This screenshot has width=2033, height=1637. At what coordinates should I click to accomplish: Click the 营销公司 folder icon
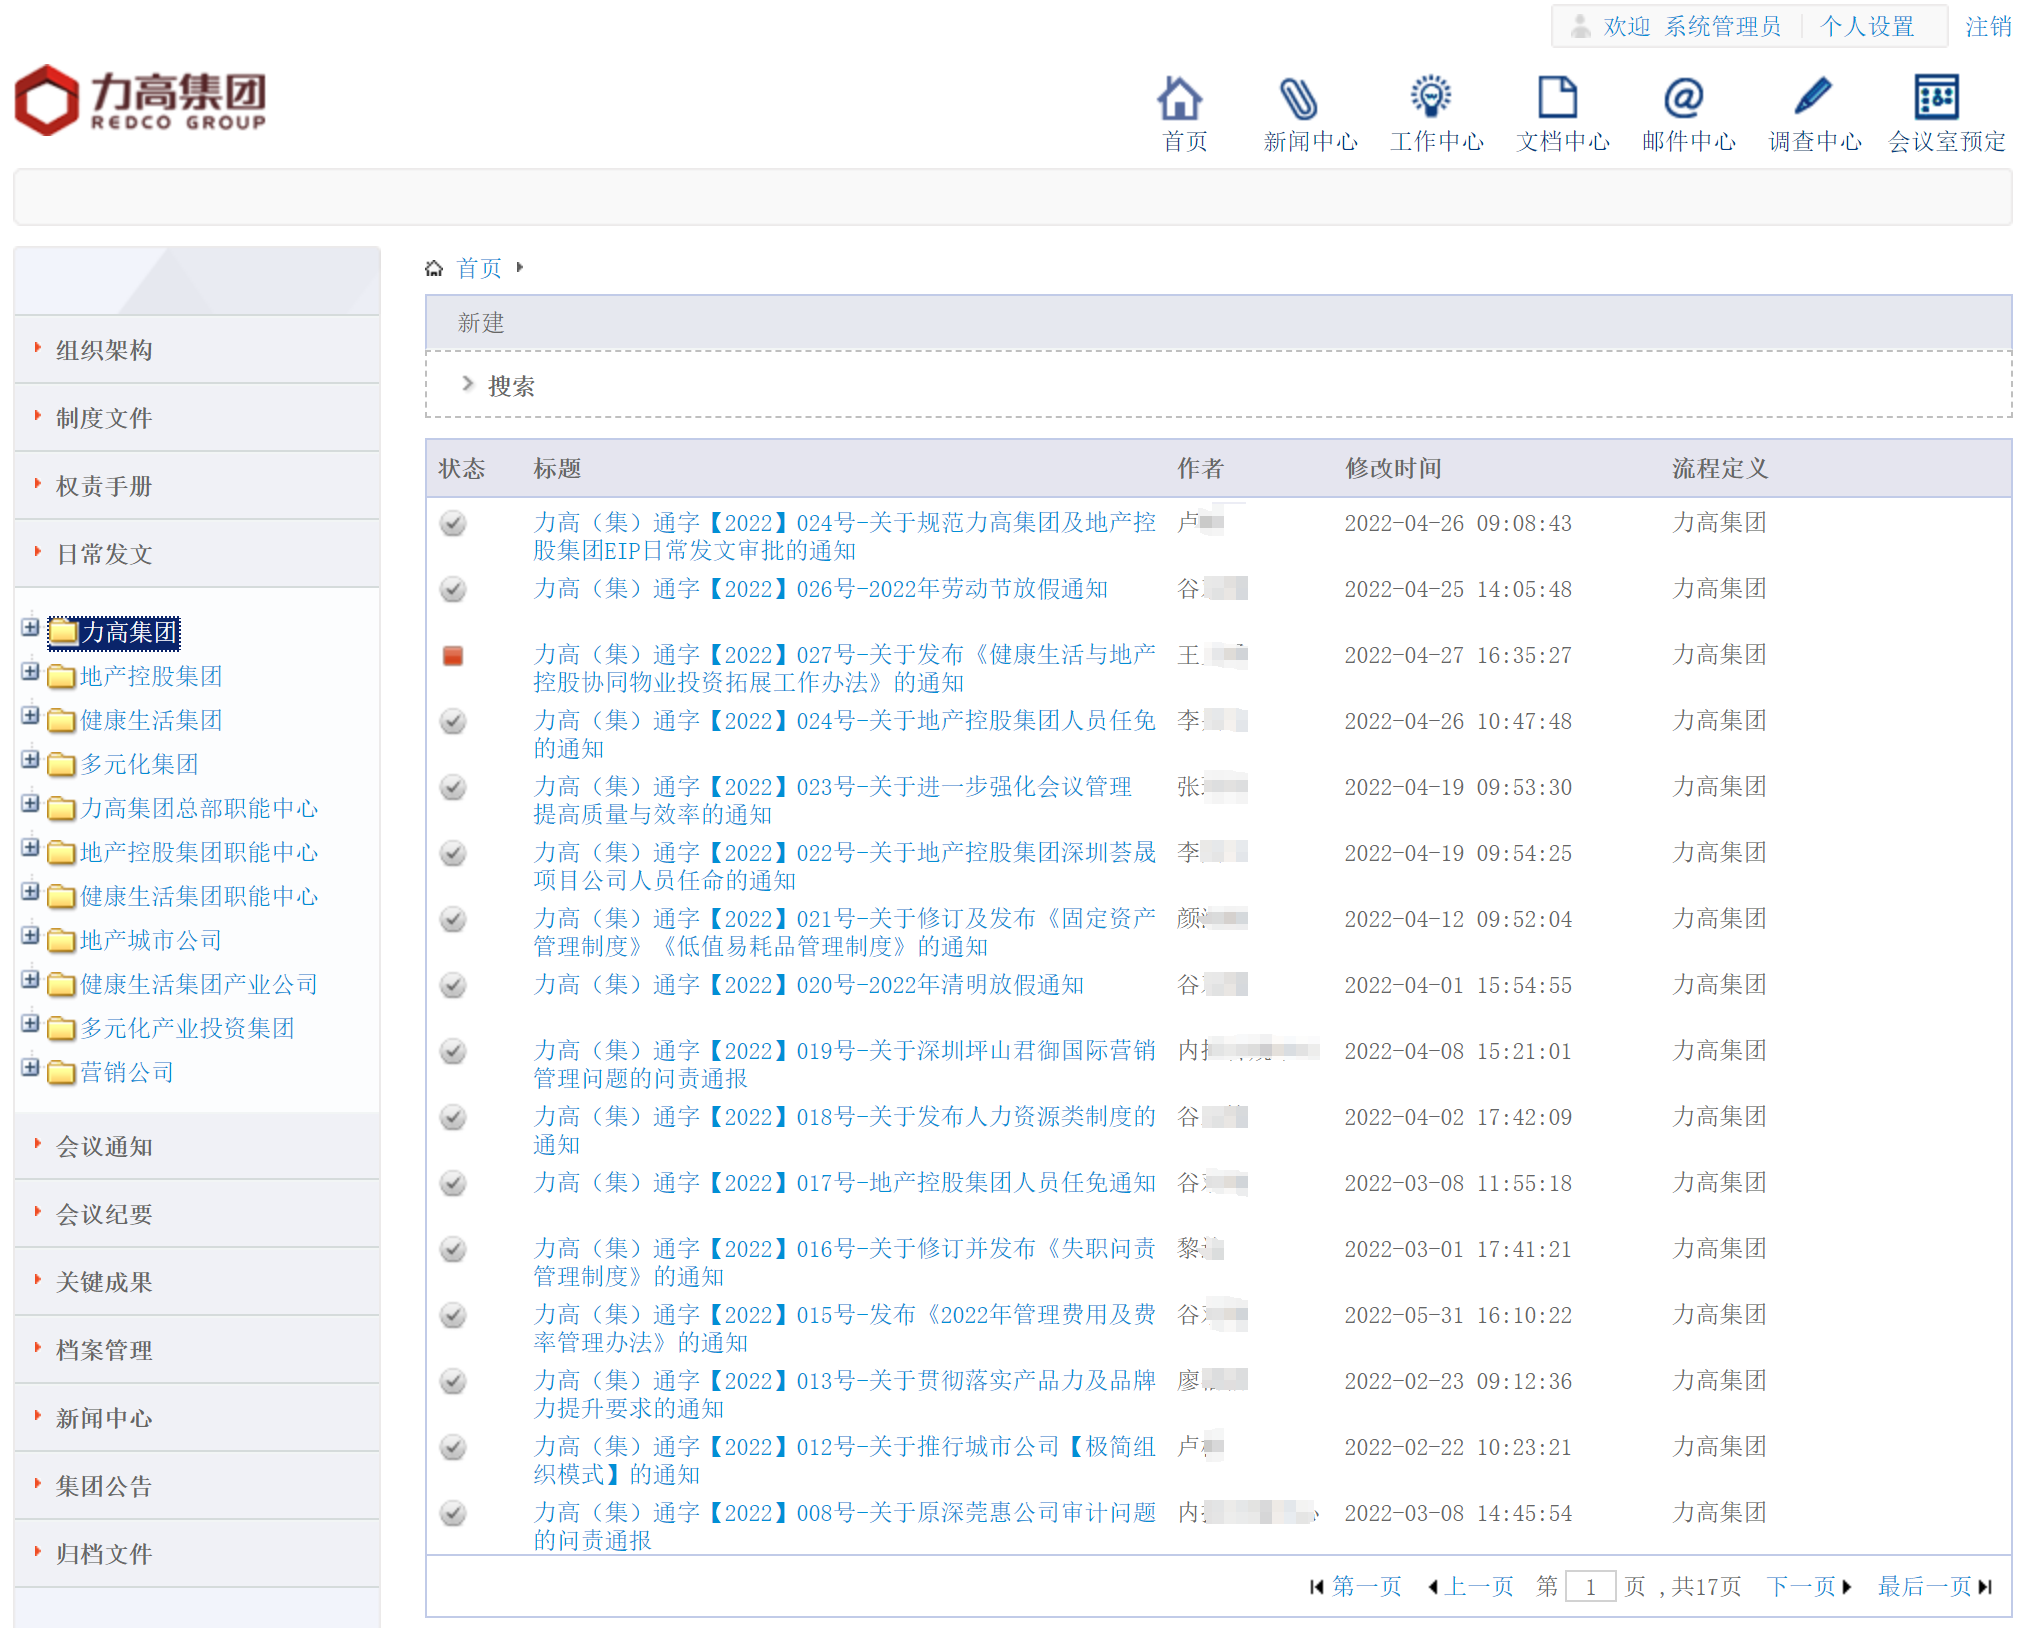[62, 1073]
